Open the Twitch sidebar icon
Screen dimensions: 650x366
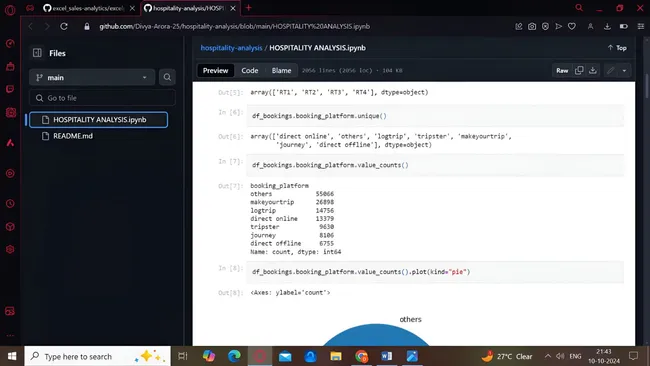(10, 89)
